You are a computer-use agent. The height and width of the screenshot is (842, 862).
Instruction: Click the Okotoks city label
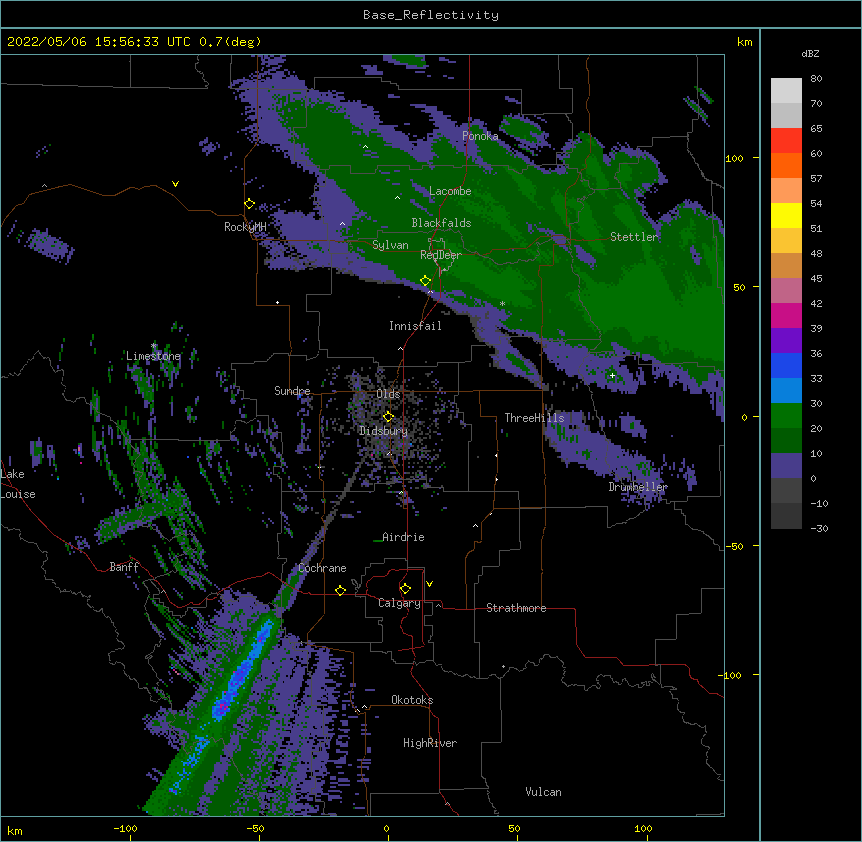[412, 700]
